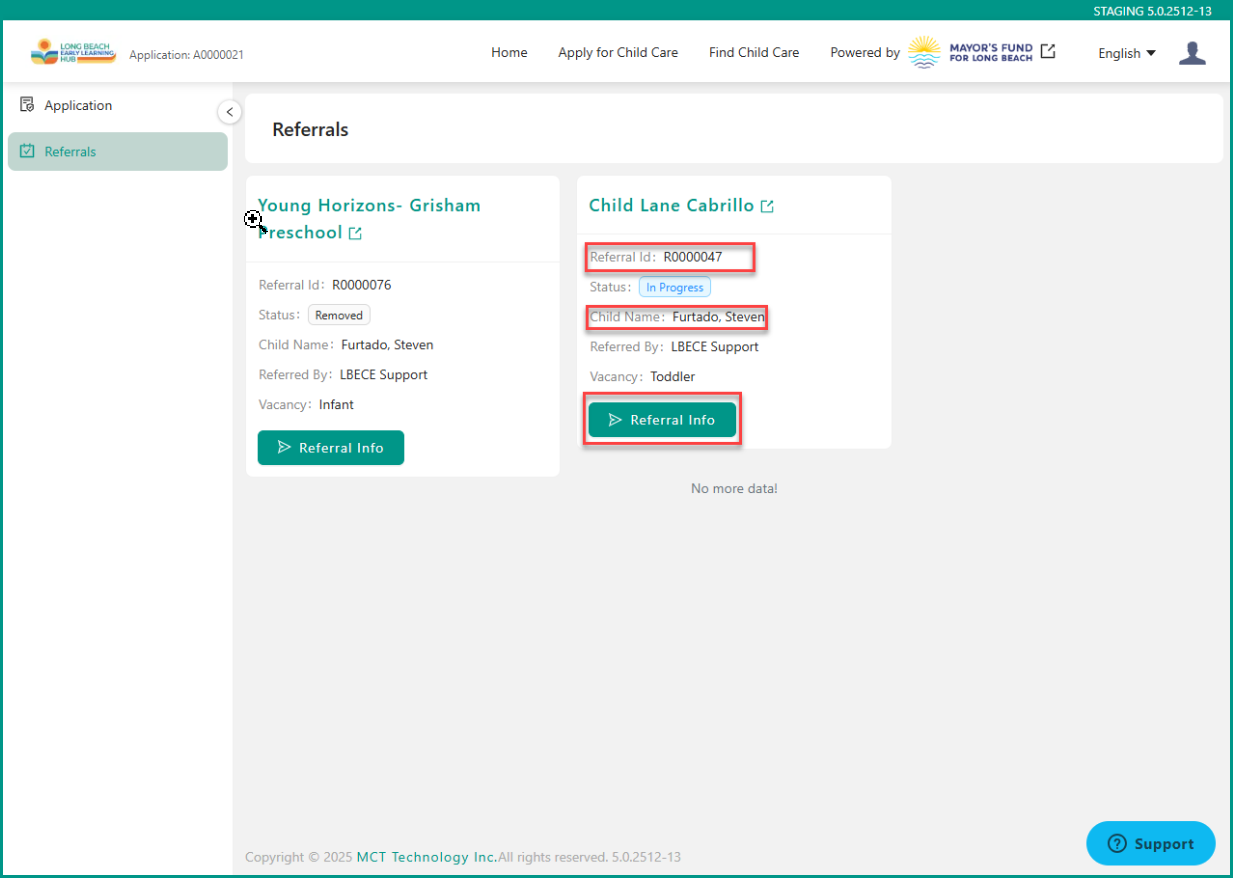The width and height of the screenshot is (1233, 878).
Task: Open the Child Lane Cabrillo link
Action: tap(671, 205)
